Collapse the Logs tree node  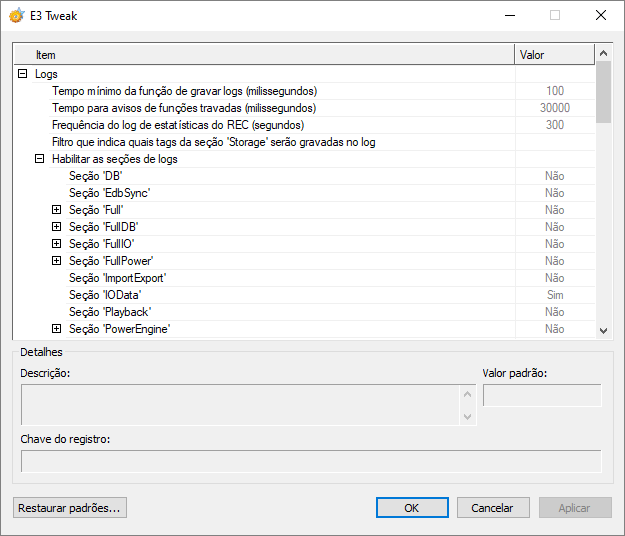click(23, 74)
